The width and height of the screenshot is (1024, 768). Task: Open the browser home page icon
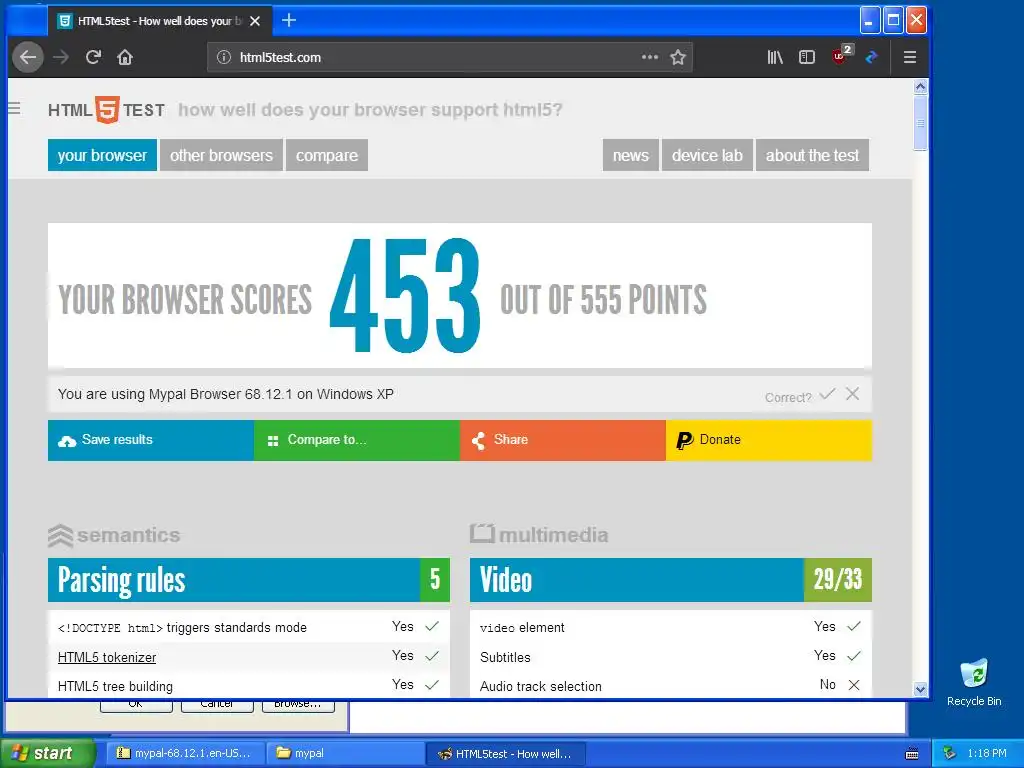click(125, 57)
